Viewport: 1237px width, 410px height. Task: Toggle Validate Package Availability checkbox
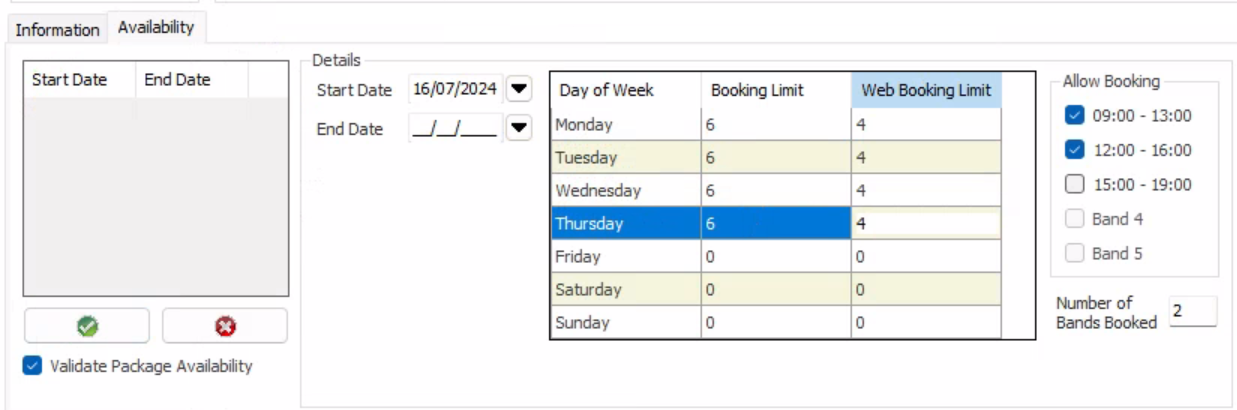pos(31,366)
